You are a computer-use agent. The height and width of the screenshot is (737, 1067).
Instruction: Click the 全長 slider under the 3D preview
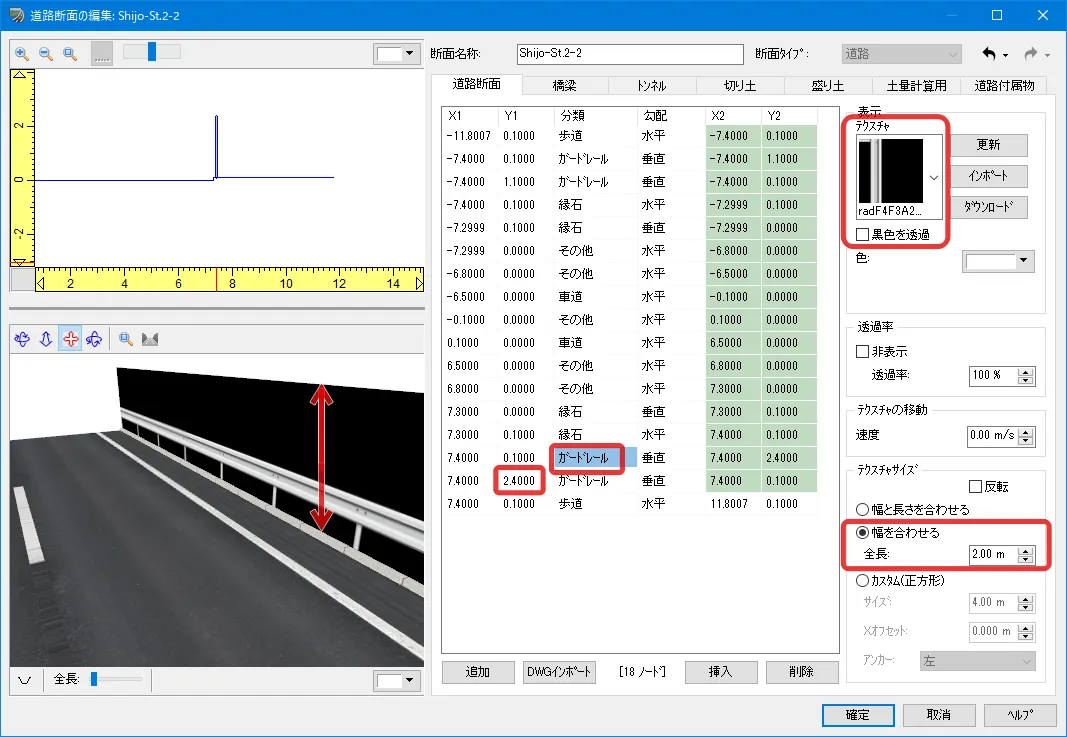coord(116,679)
